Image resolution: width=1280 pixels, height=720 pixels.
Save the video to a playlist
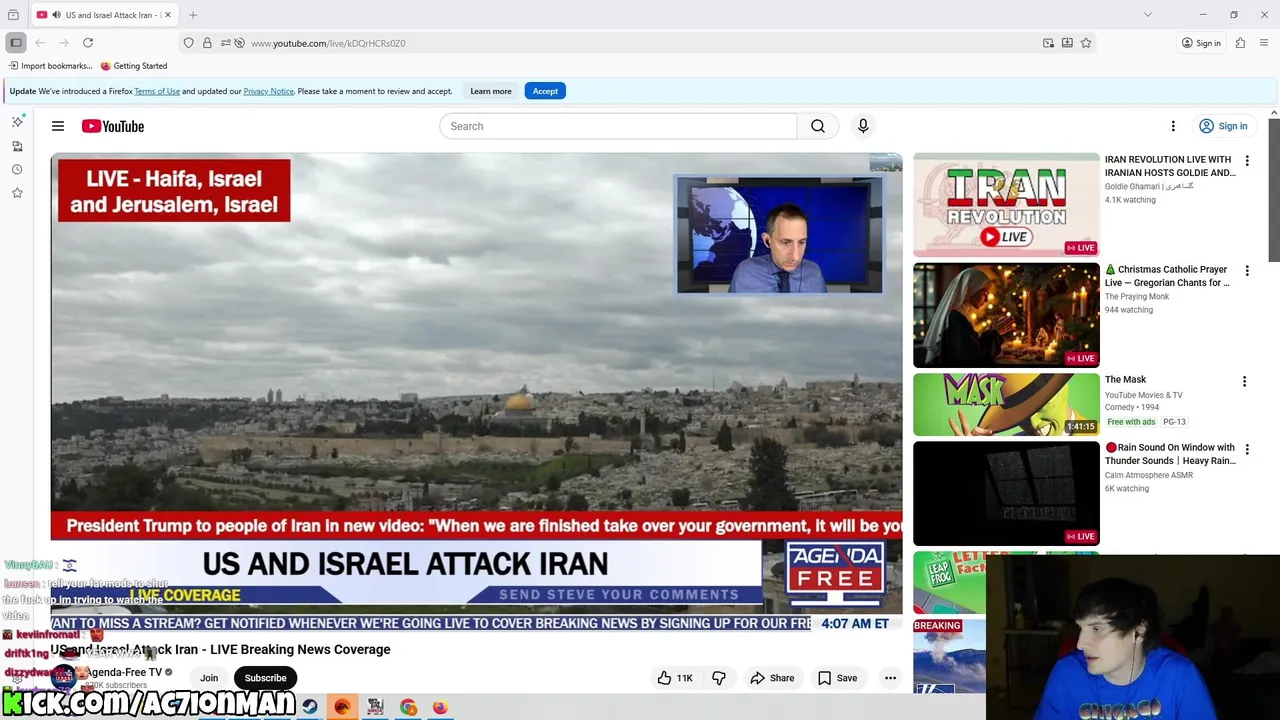[837, 678]
